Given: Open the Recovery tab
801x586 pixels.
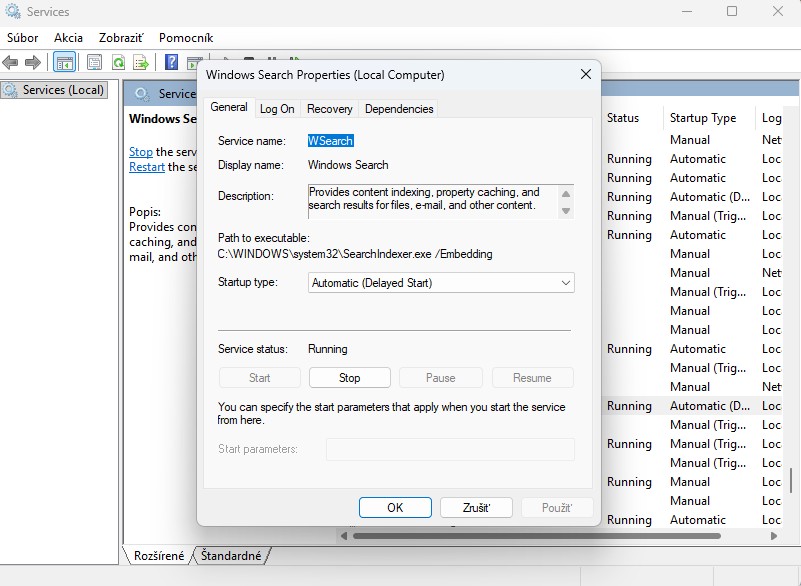Looking at the screenshot, I should point(329,109).
